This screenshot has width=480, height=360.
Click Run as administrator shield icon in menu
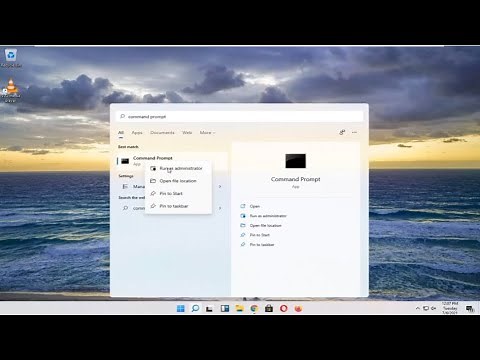(x=153, y=168)
